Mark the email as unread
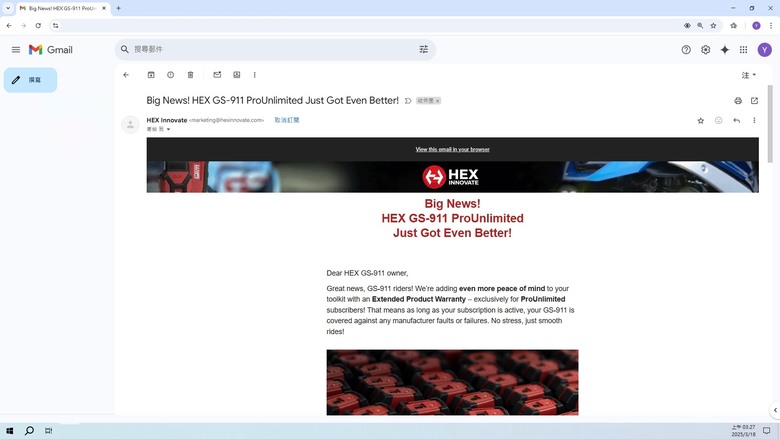780x439 pixels. point(217,75)
